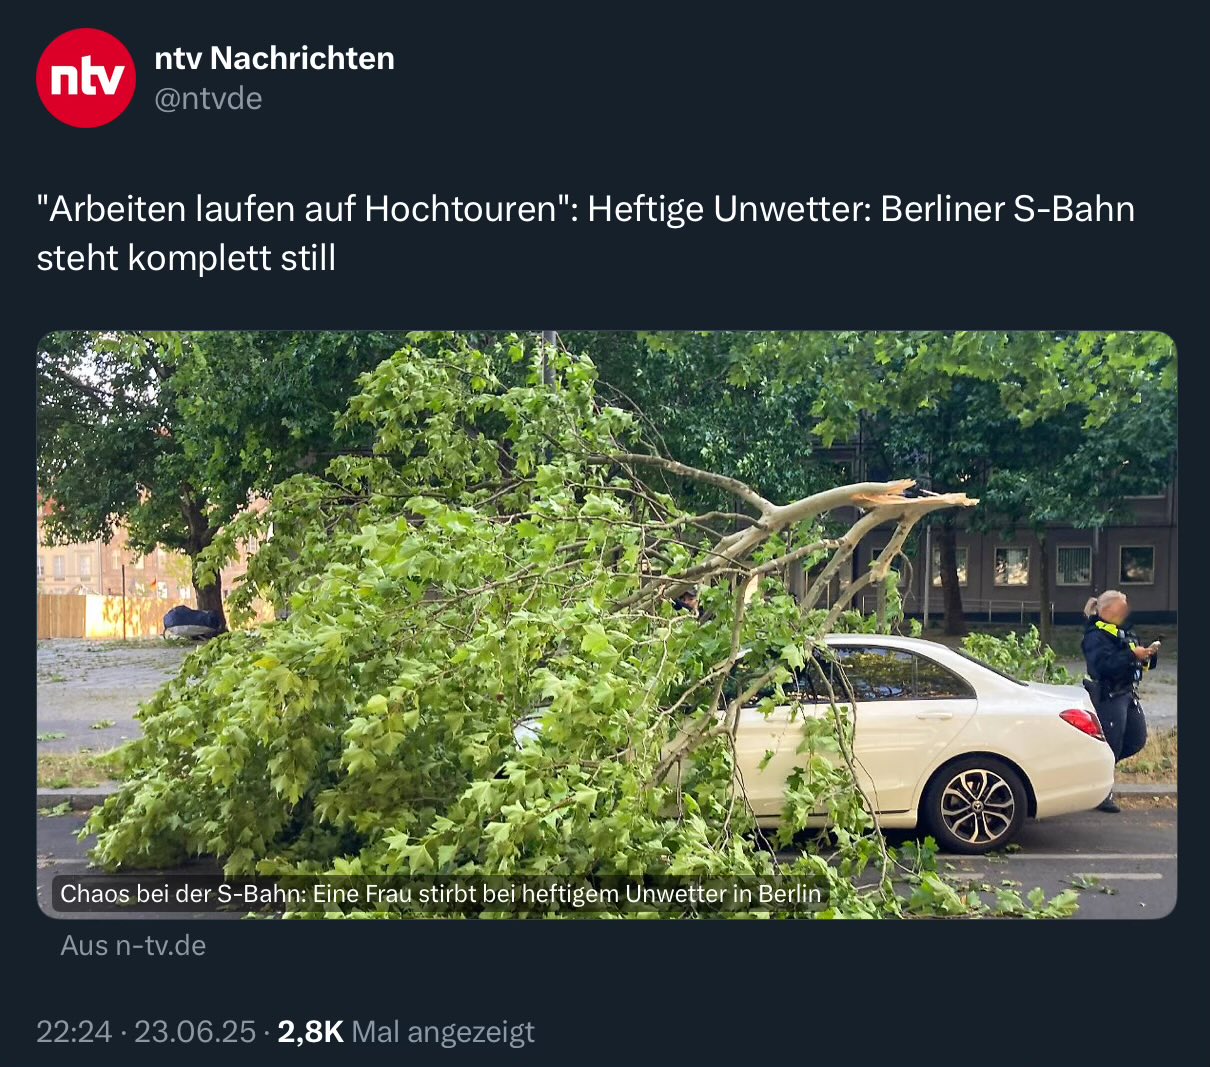Click the "Chaos bei der S-Bahn" caption overlay
Image resolution: width=1210 pixels, height=1067 pixels.
[x=440, y=893]
